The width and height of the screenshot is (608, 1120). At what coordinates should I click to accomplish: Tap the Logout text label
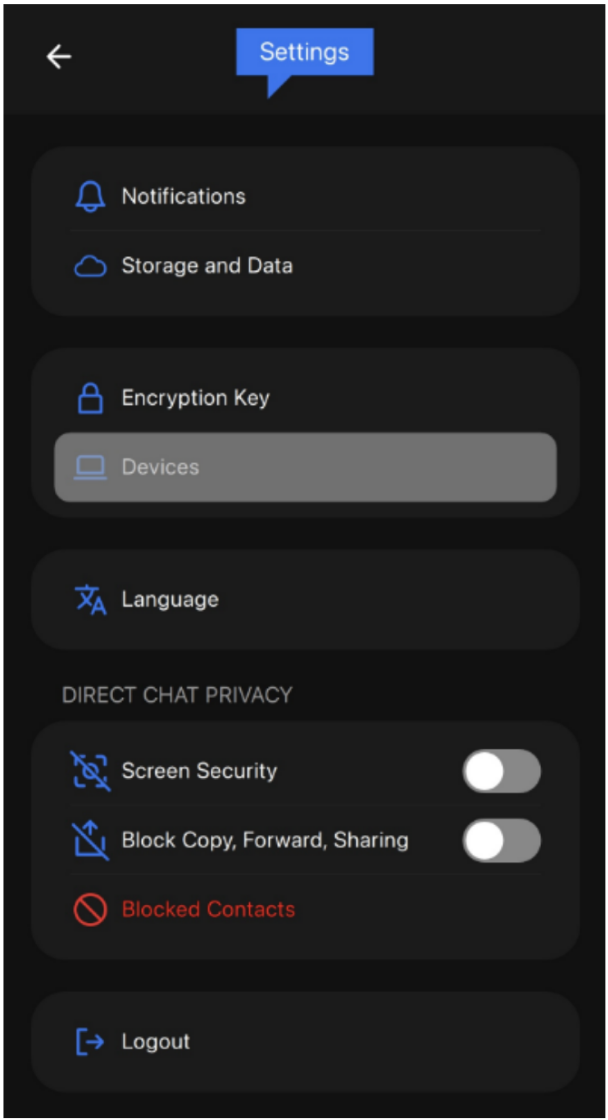156,1041
